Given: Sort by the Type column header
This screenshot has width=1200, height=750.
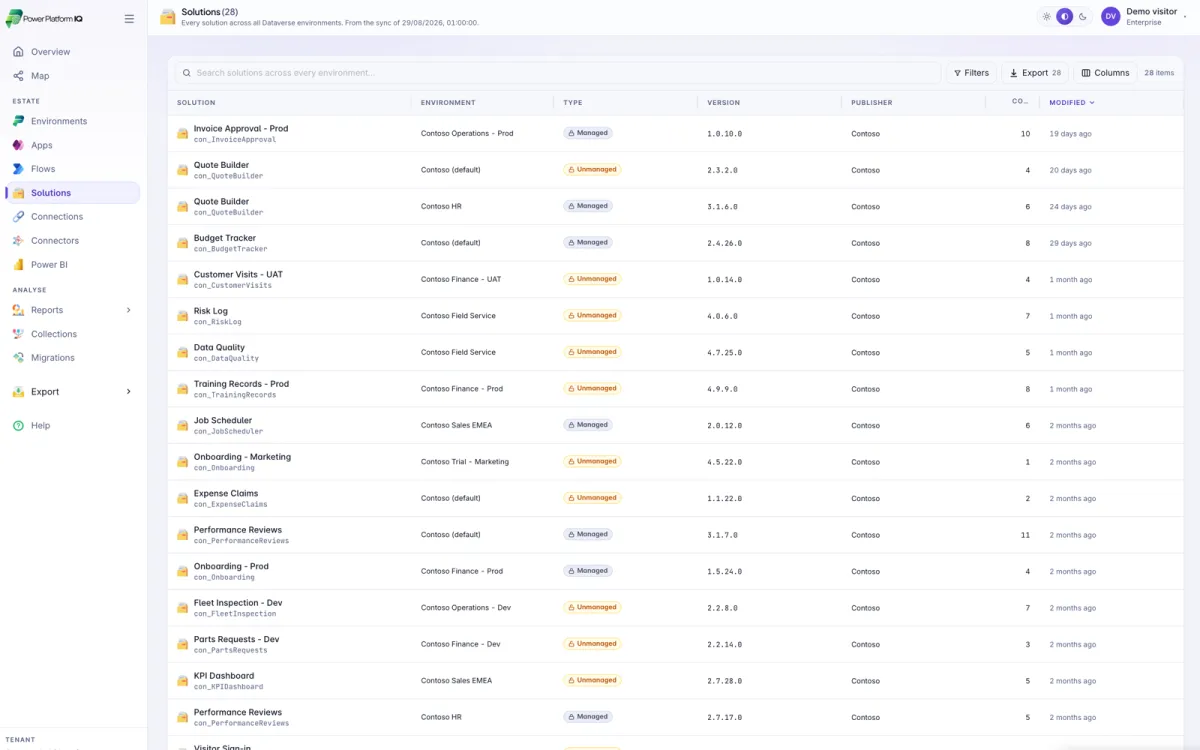Looking at the screenshot, I should tap(572, 103).
